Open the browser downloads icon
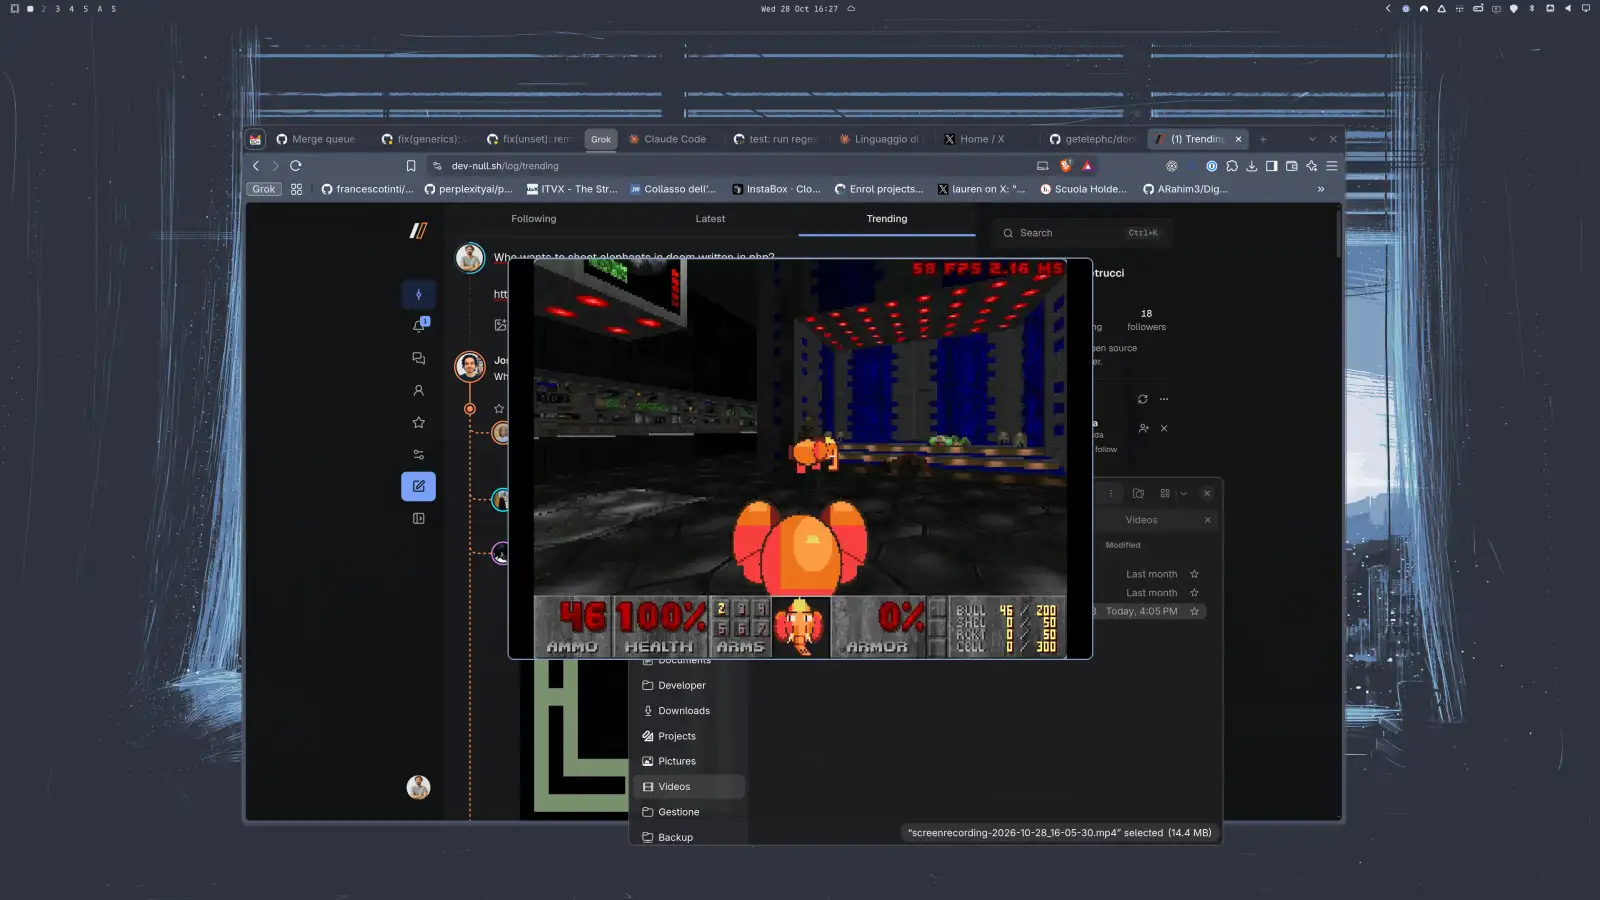The image size is (1600, 900). 1252,166
